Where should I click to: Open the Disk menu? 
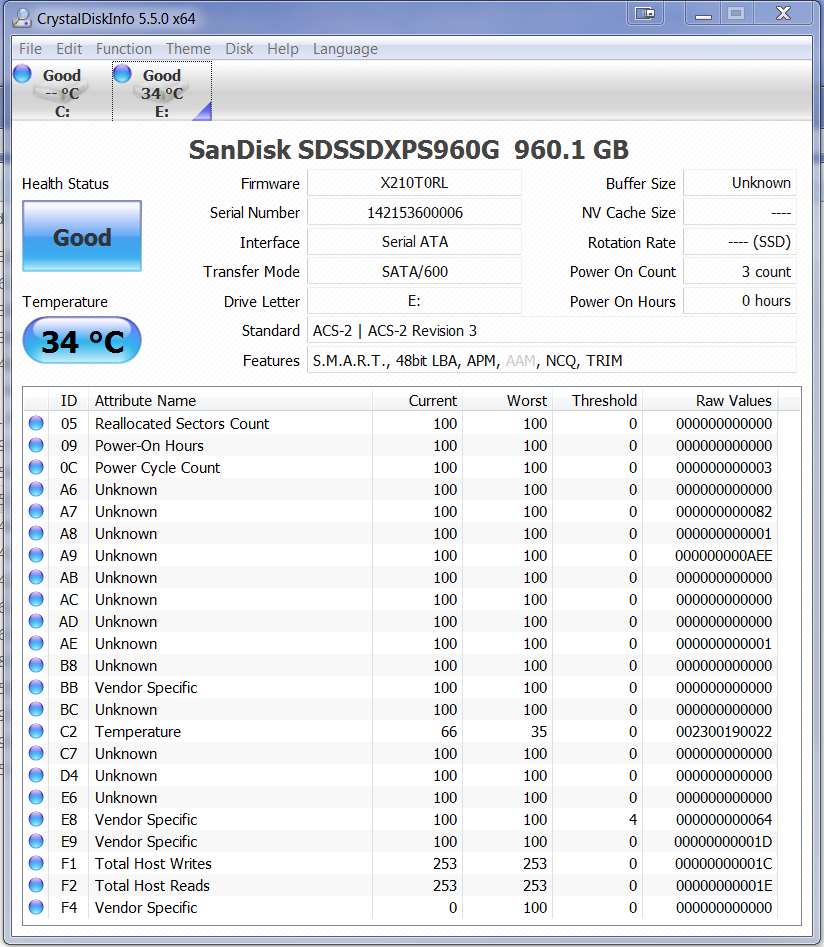click(x=239, y=49)
